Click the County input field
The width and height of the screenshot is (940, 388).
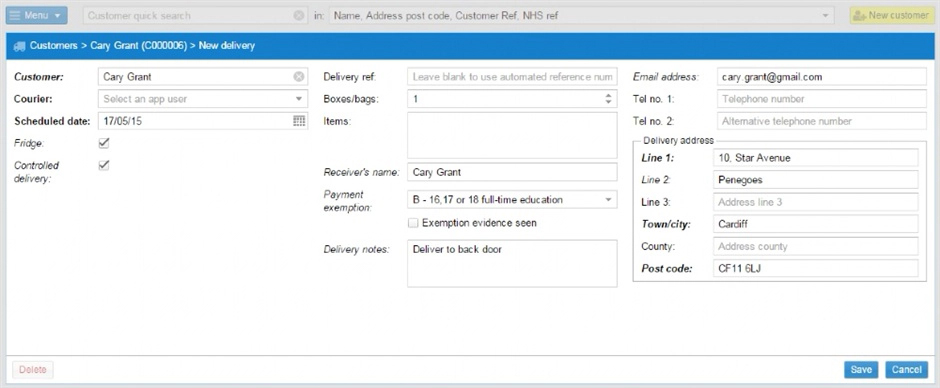(x=816, y=246)
